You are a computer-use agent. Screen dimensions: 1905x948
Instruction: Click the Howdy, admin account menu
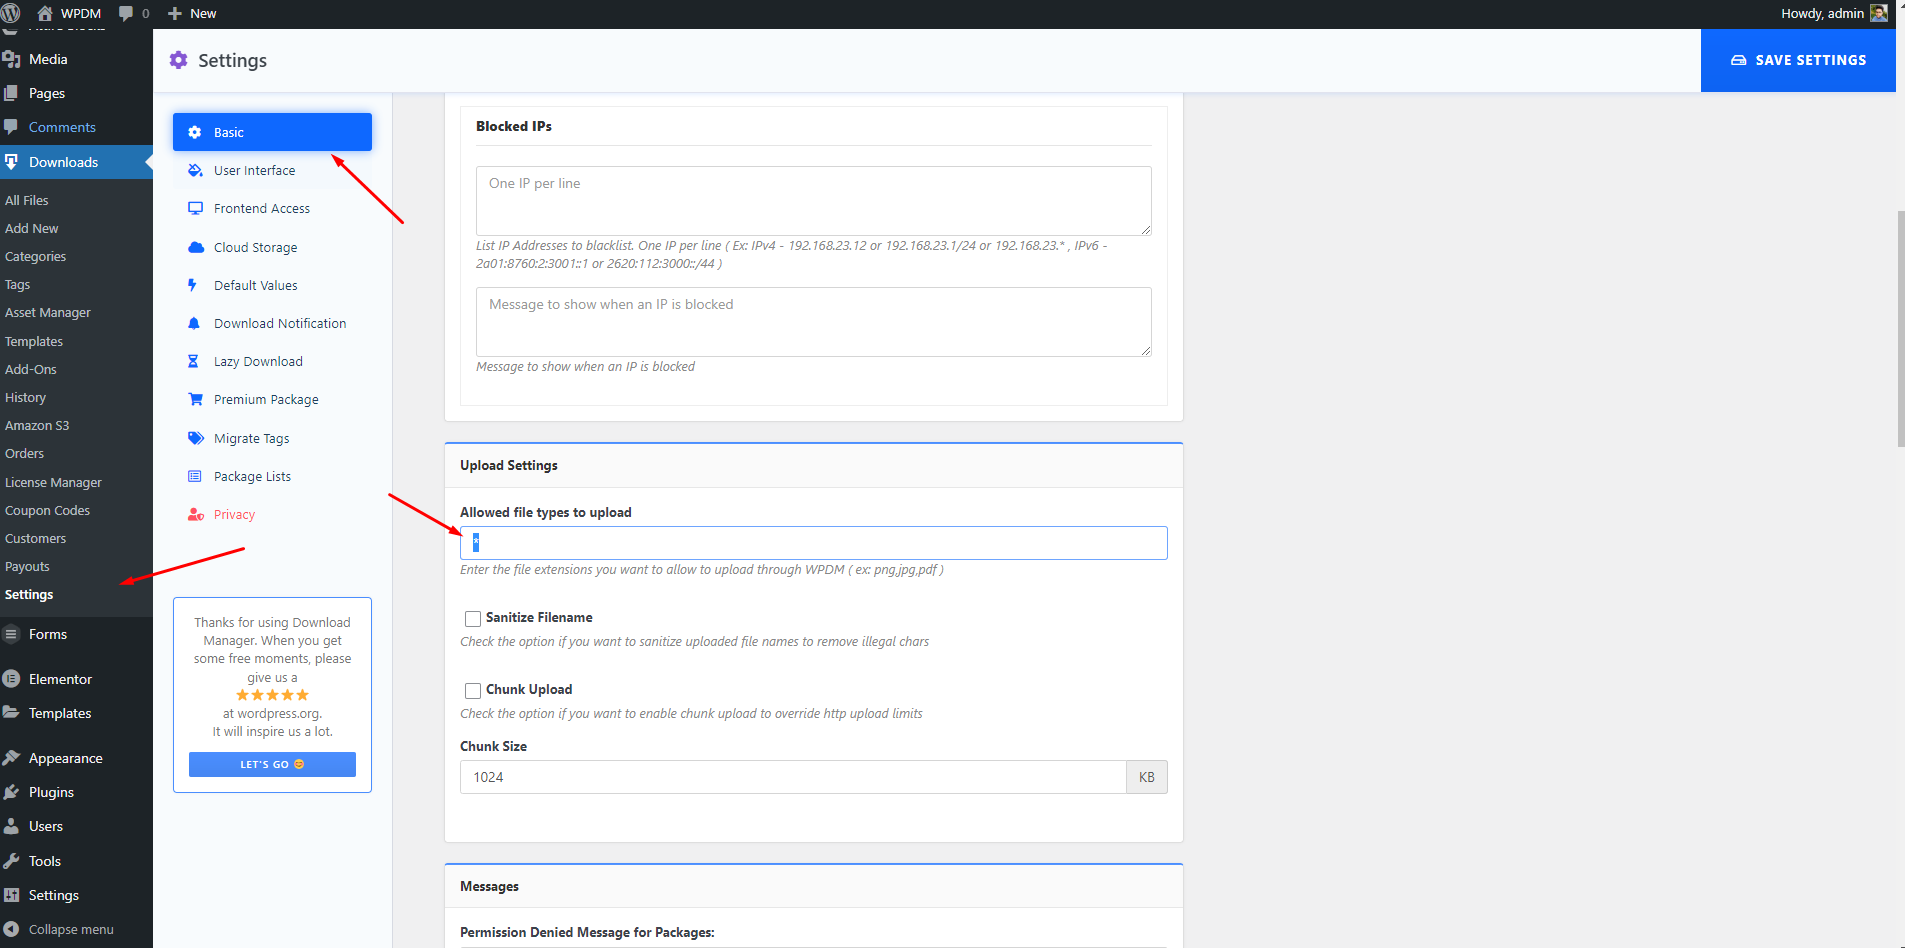(1833, 14)
